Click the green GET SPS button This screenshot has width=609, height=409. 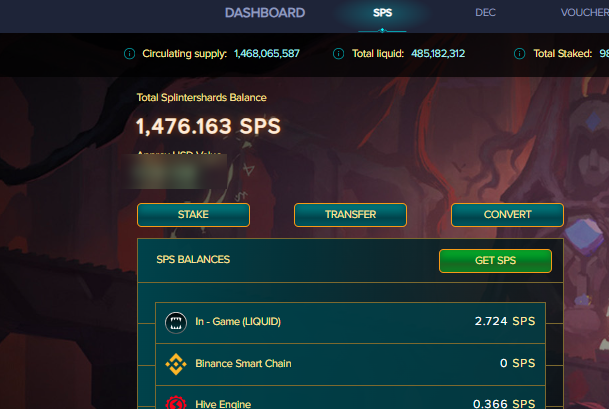(495, 261)
